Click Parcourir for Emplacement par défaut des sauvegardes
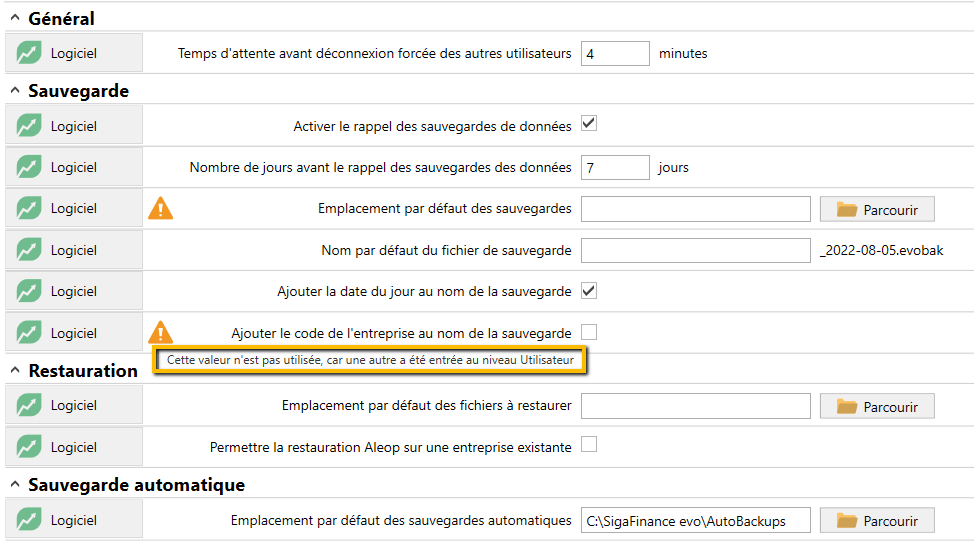The height and width of the screenshot is (543, 974). 877,209
